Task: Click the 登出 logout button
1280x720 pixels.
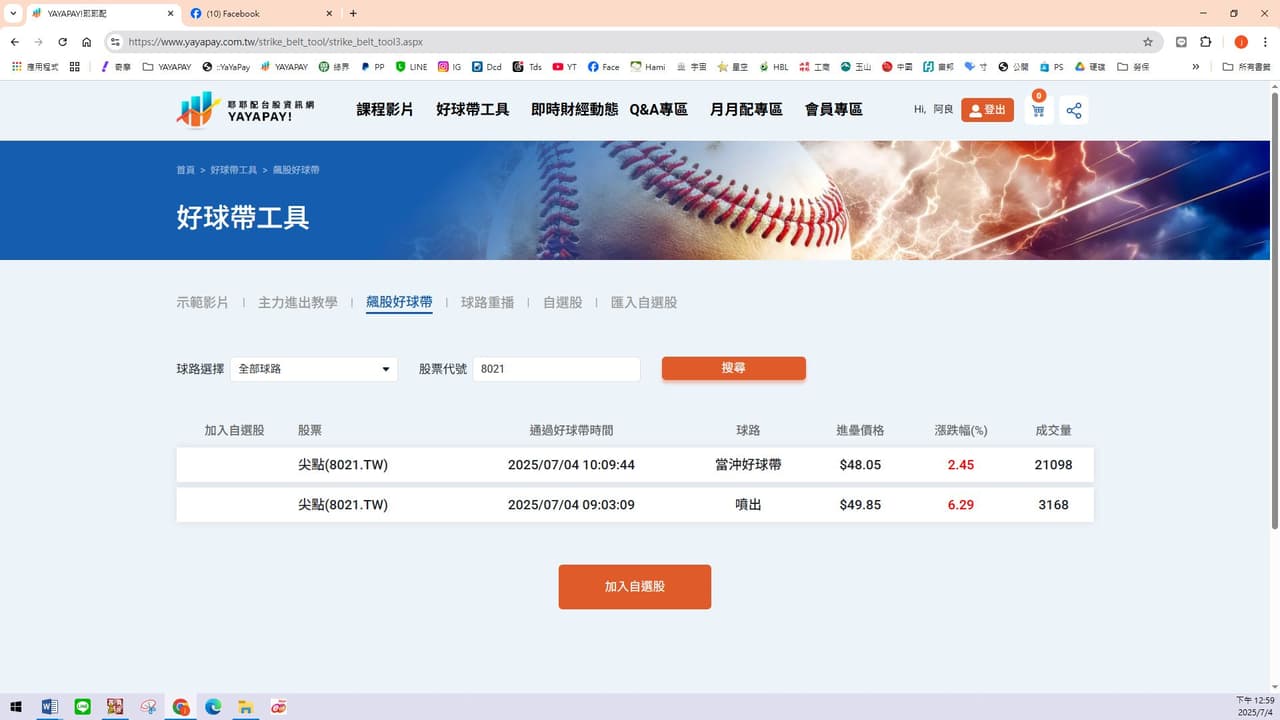Action: pos(987,110)
